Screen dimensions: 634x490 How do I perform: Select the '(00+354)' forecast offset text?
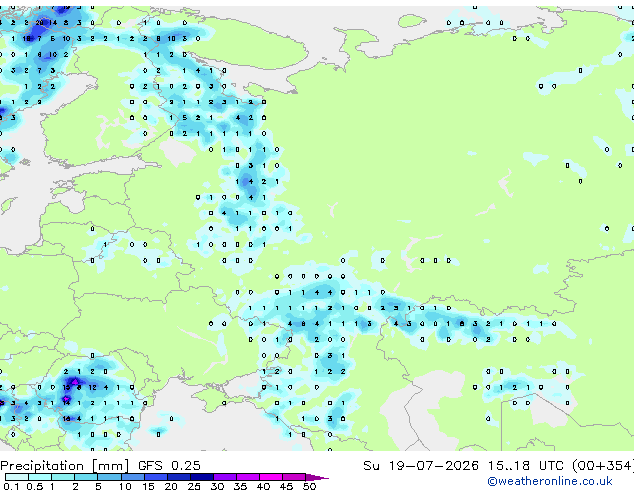(x=602, y=466)
